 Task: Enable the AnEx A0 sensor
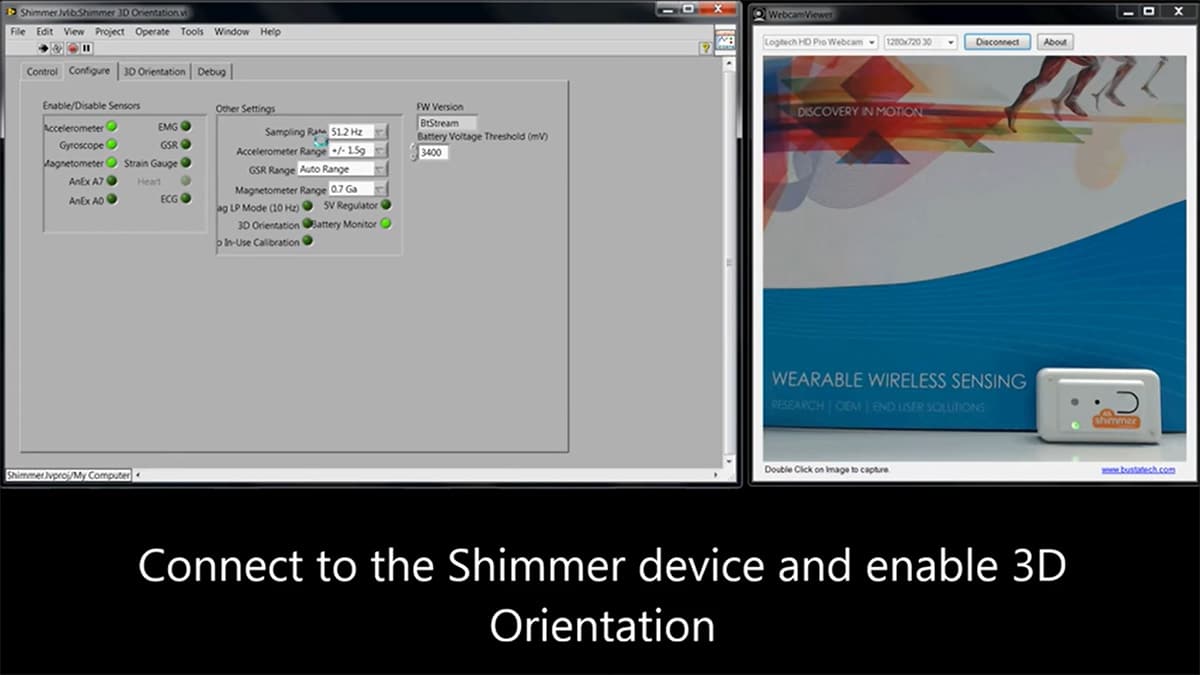[112, 199]
